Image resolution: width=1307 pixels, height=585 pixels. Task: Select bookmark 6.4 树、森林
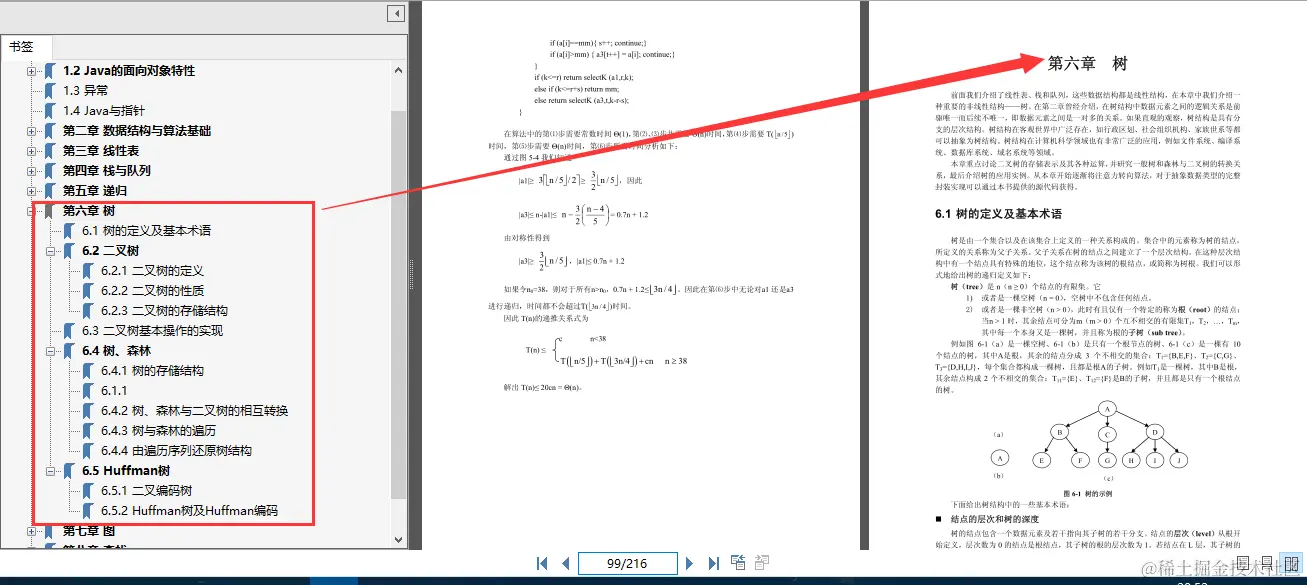point(116,351)
